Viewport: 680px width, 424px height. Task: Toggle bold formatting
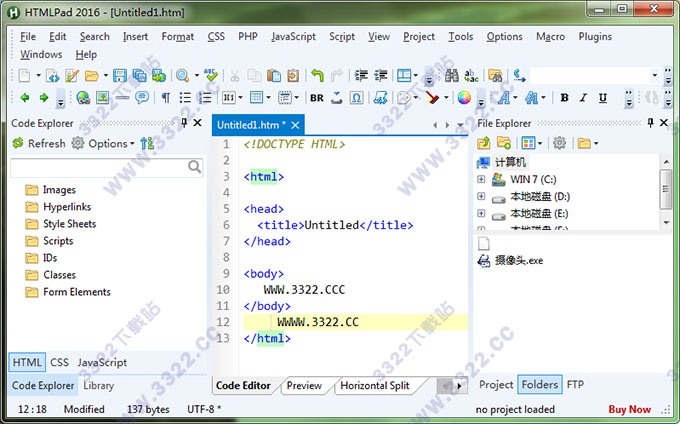tap(564, 98)
